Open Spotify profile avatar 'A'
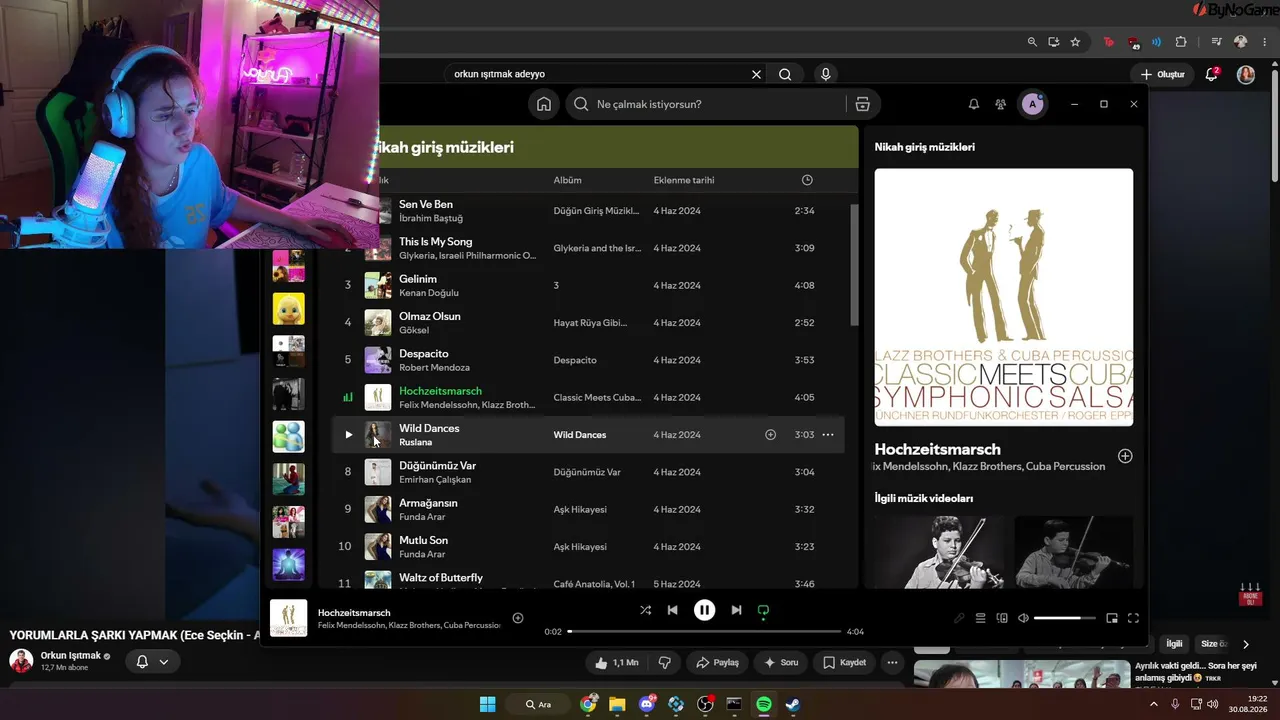Screen dimensions: 1280x720 point(1033,104)
